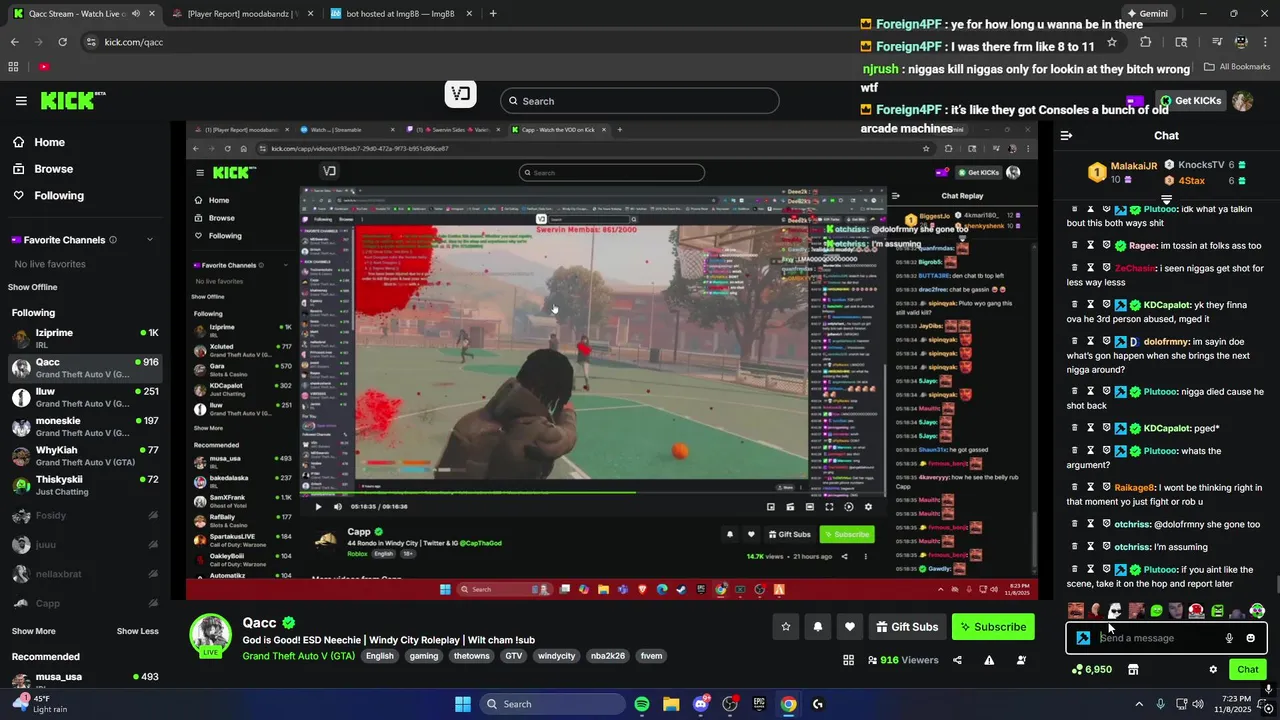
Task: Open musa_usa in Recommended
Action: tap(85, 682)
